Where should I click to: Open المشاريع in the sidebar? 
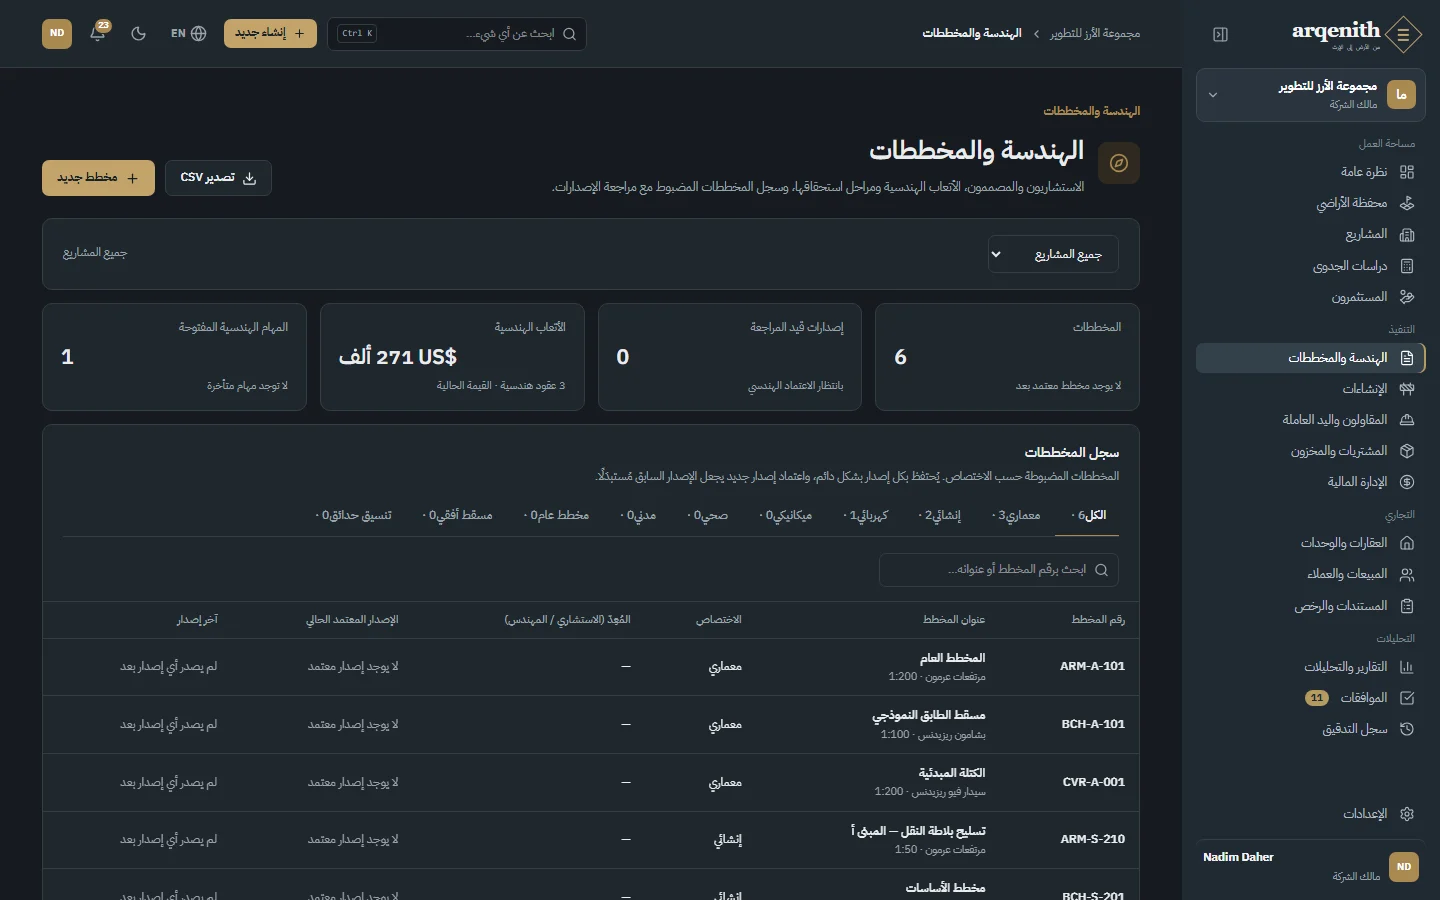(1310, 234)
